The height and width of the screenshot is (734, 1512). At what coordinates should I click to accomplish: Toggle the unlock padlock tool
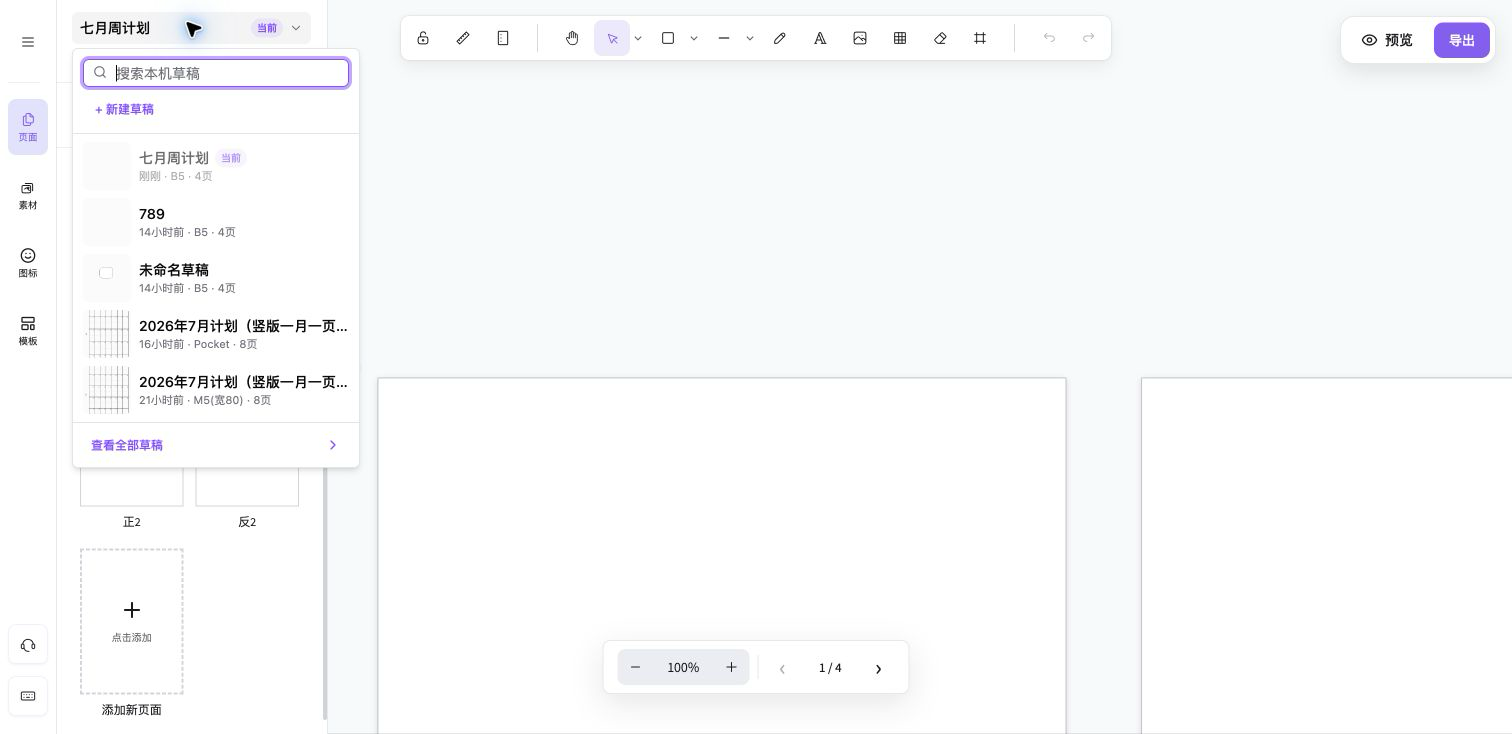point(423,38)
